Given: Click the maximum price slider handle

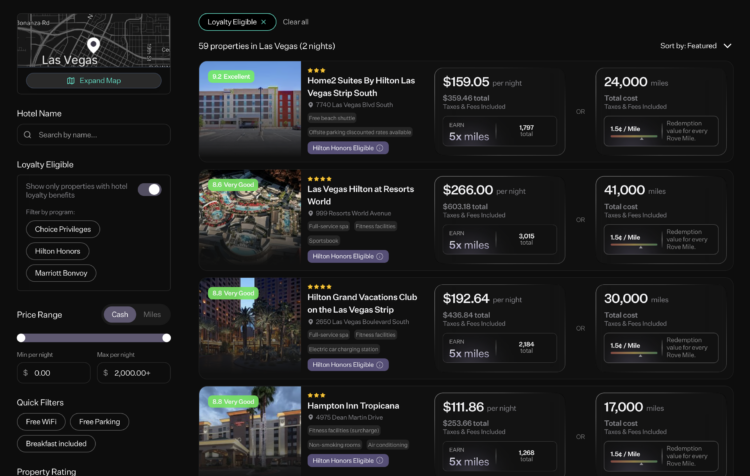Looking at the screenshot, I should [x=166, y=338].
